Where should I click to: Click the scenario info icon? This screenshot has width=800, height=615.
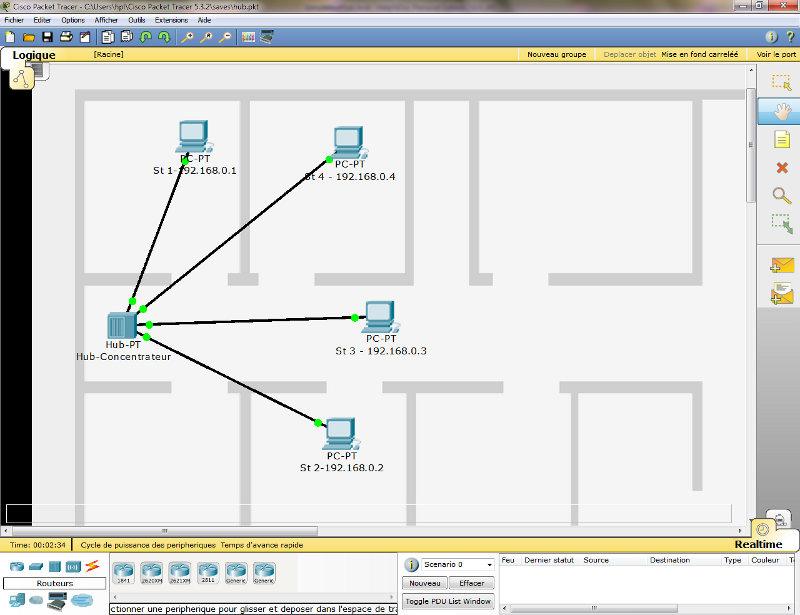point(411,565)
